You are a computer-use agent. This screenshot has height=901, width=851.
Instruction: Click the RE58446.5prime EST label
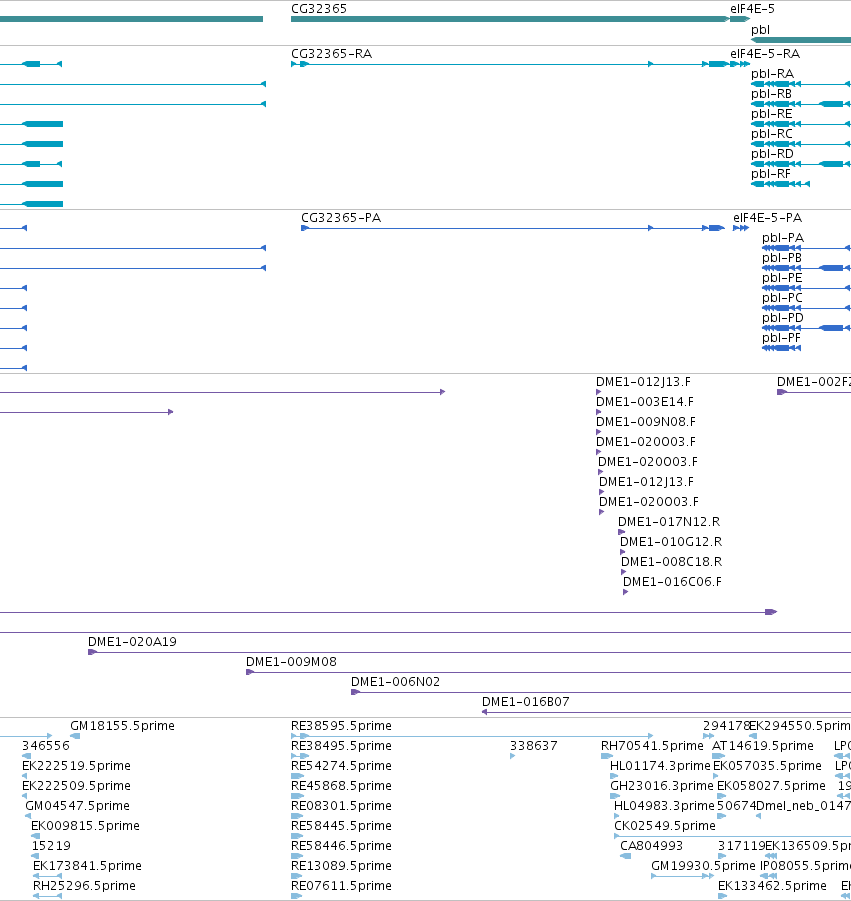[341, 846]
